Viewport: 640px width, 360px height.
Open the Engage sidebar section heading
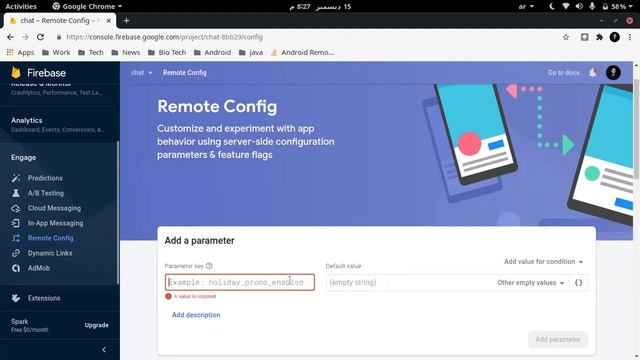[x=23, y=158]
